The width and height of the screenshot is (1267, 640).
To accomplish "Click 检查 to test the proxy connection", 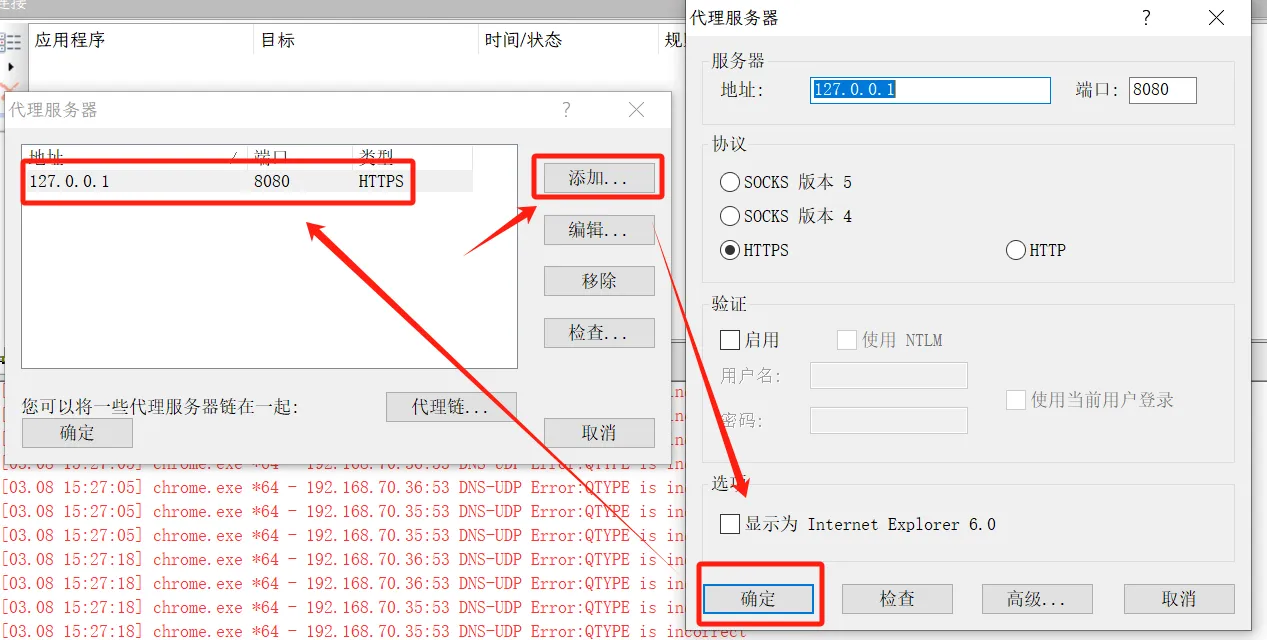I will click(897, 599).
